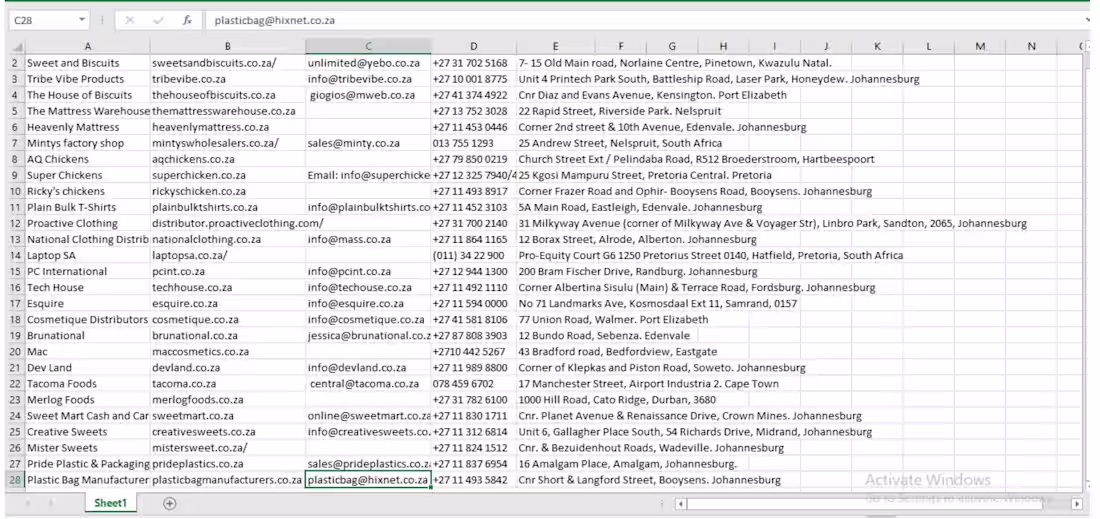Screen dimensions: 1100x519
Task: Select column E header
Action: (556, 47)
